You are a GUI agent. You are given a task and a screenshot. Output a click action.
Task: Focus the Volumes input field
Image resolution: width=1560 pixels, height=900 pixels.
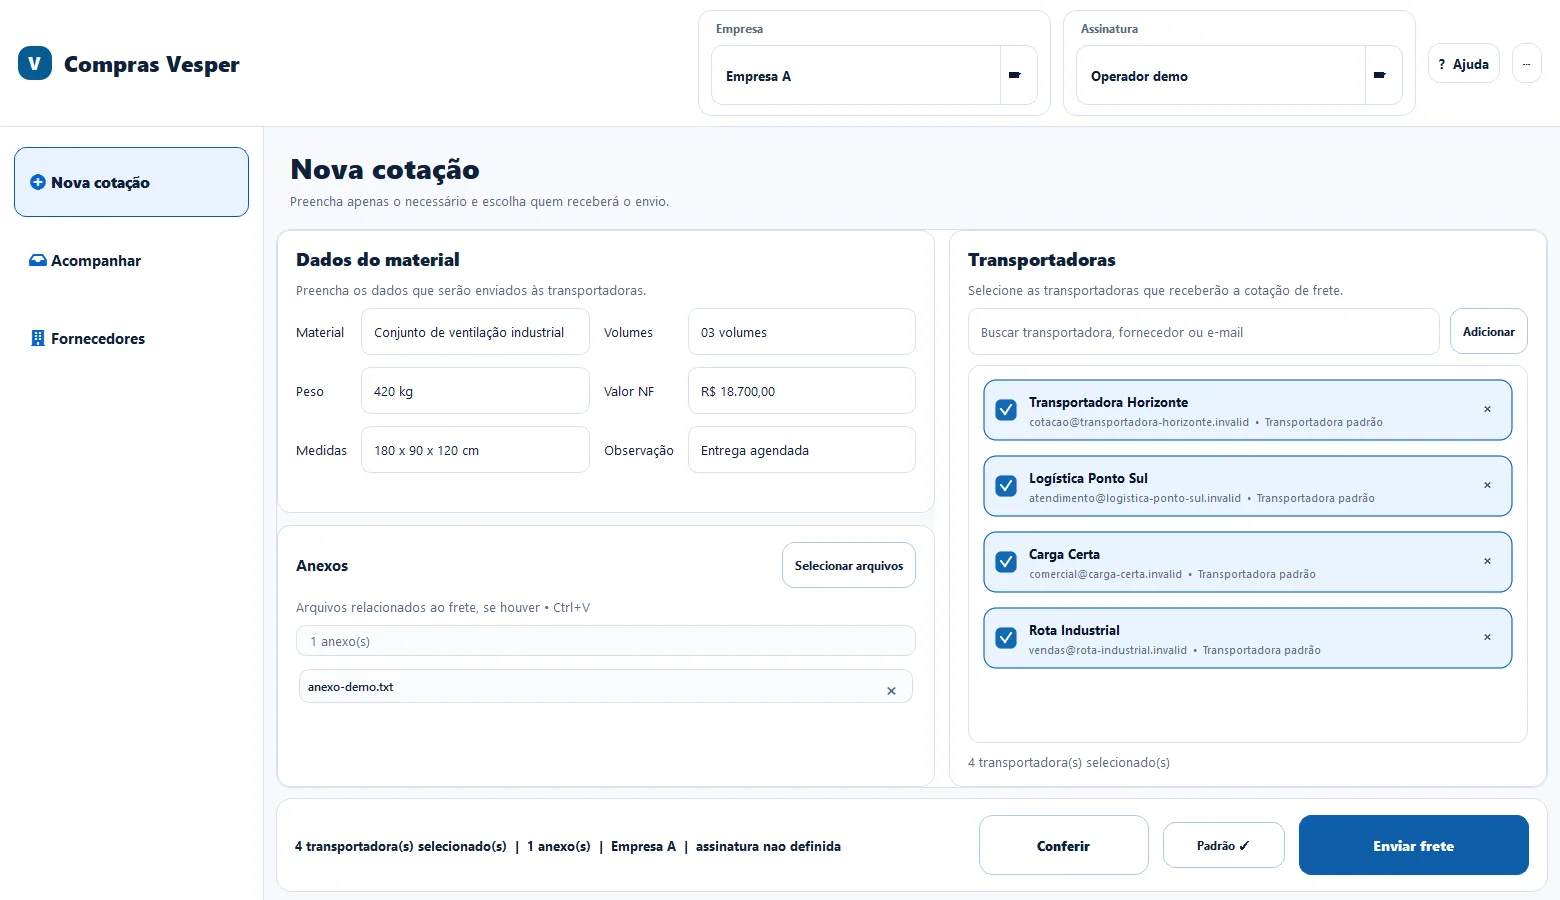click(x=802, y=332)
